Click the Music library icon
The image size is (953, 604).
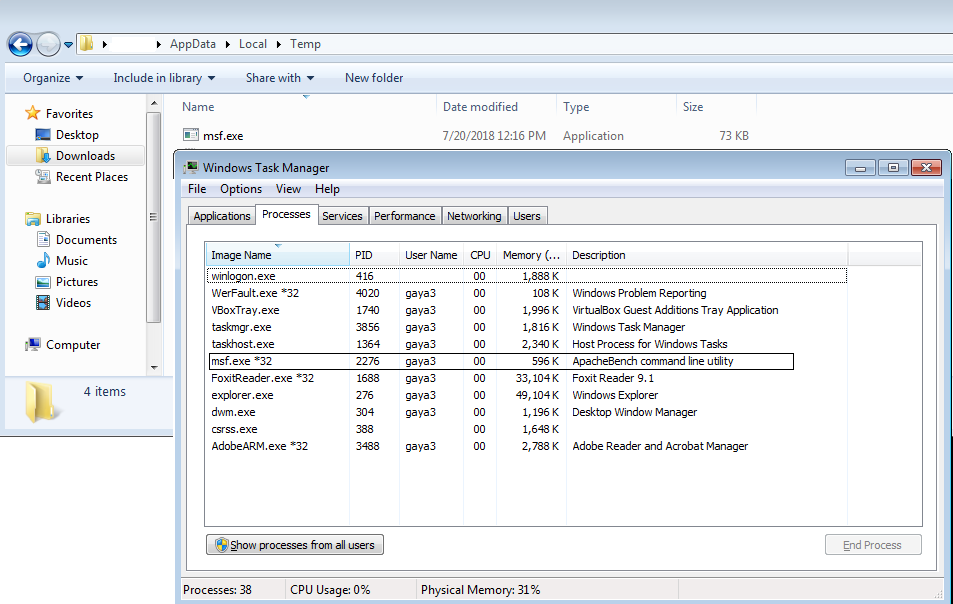tap(43, 261)
